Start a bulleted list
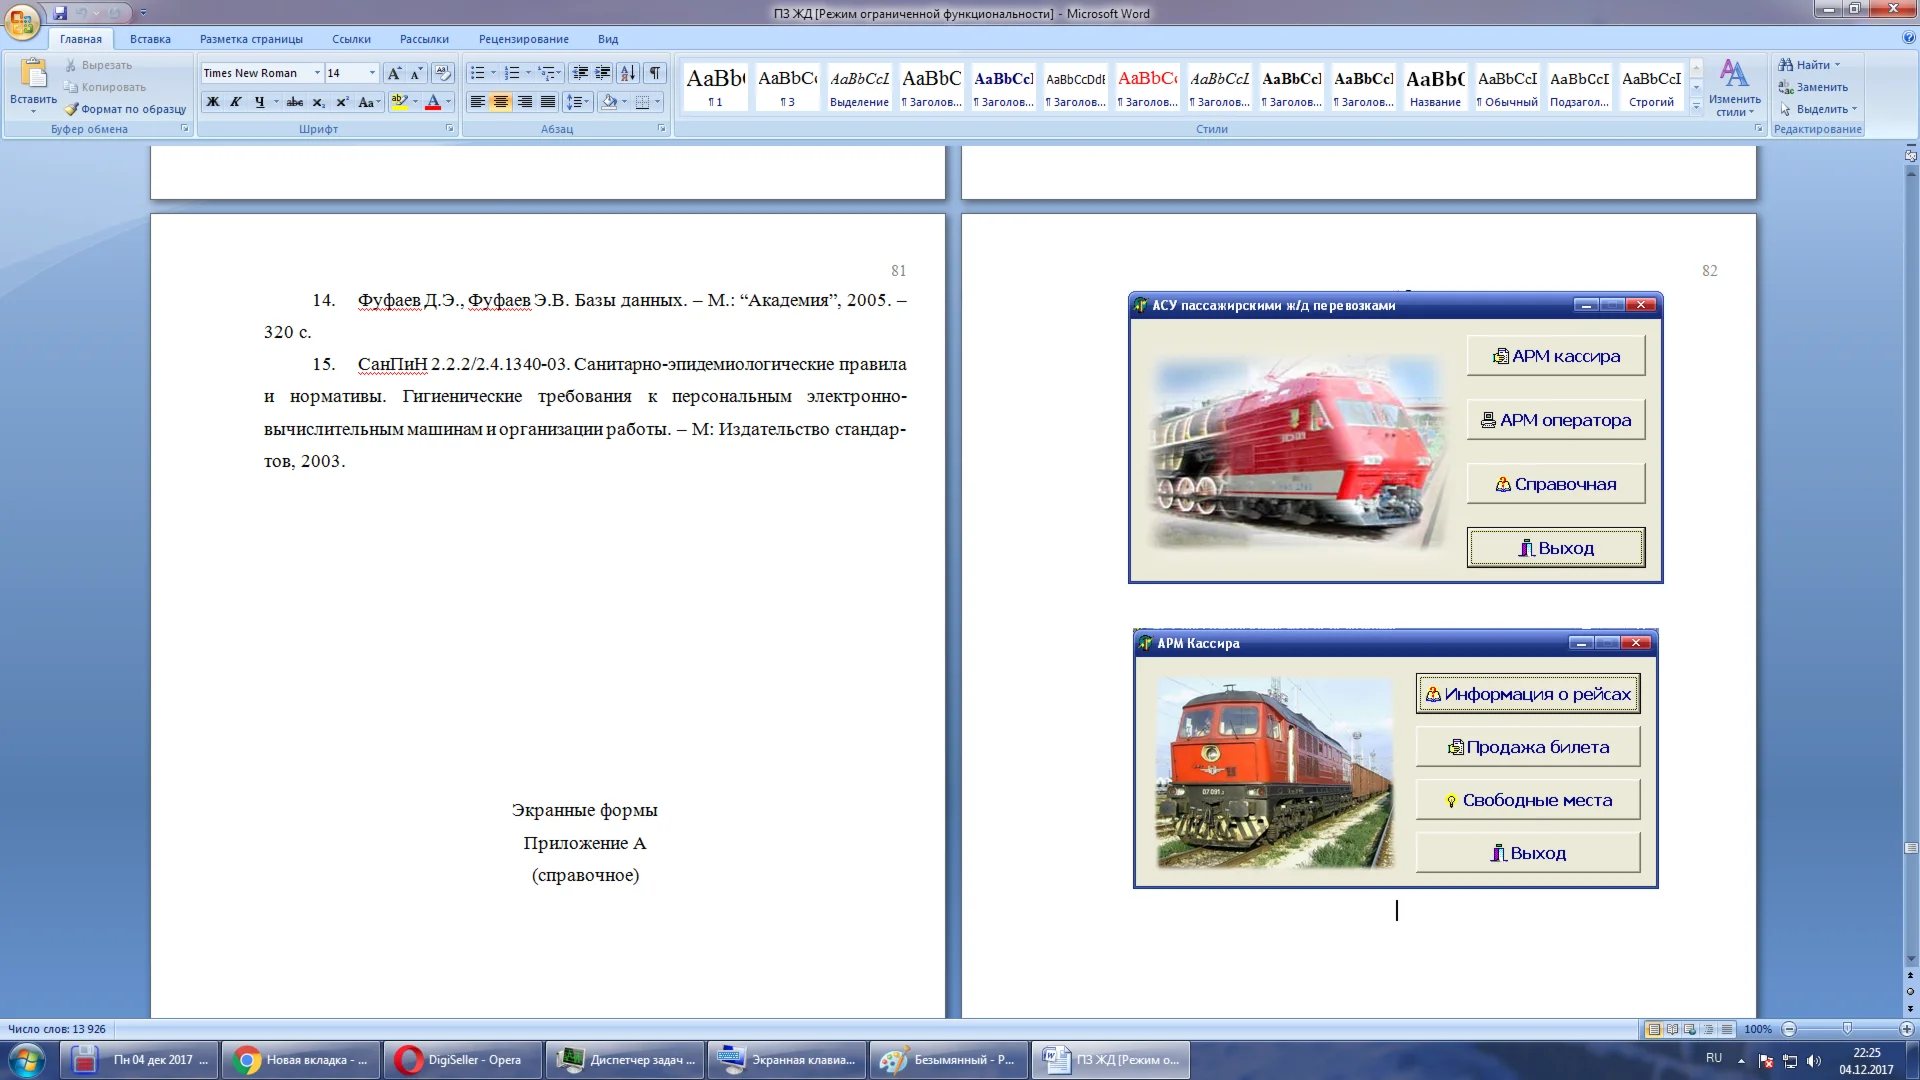1920x1080 pixels. click(x=478, y=73)
